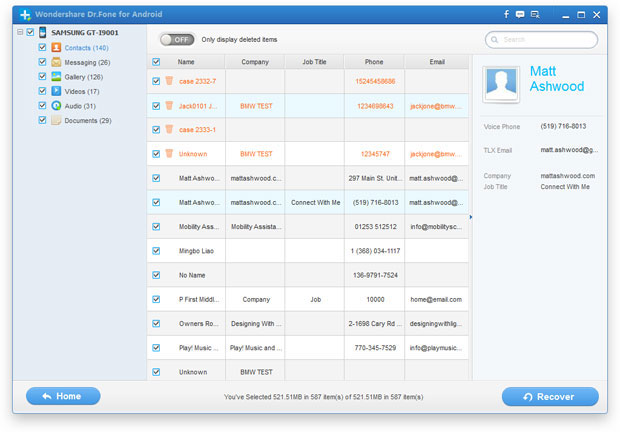Uncheck the Audio category checkbox
Screen dimensions: 620x432
(42, 106)
